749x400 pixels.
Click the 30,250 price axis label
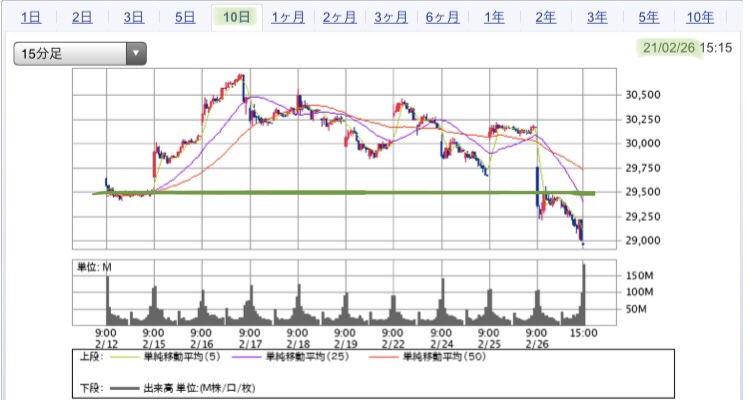click(643, 119)
